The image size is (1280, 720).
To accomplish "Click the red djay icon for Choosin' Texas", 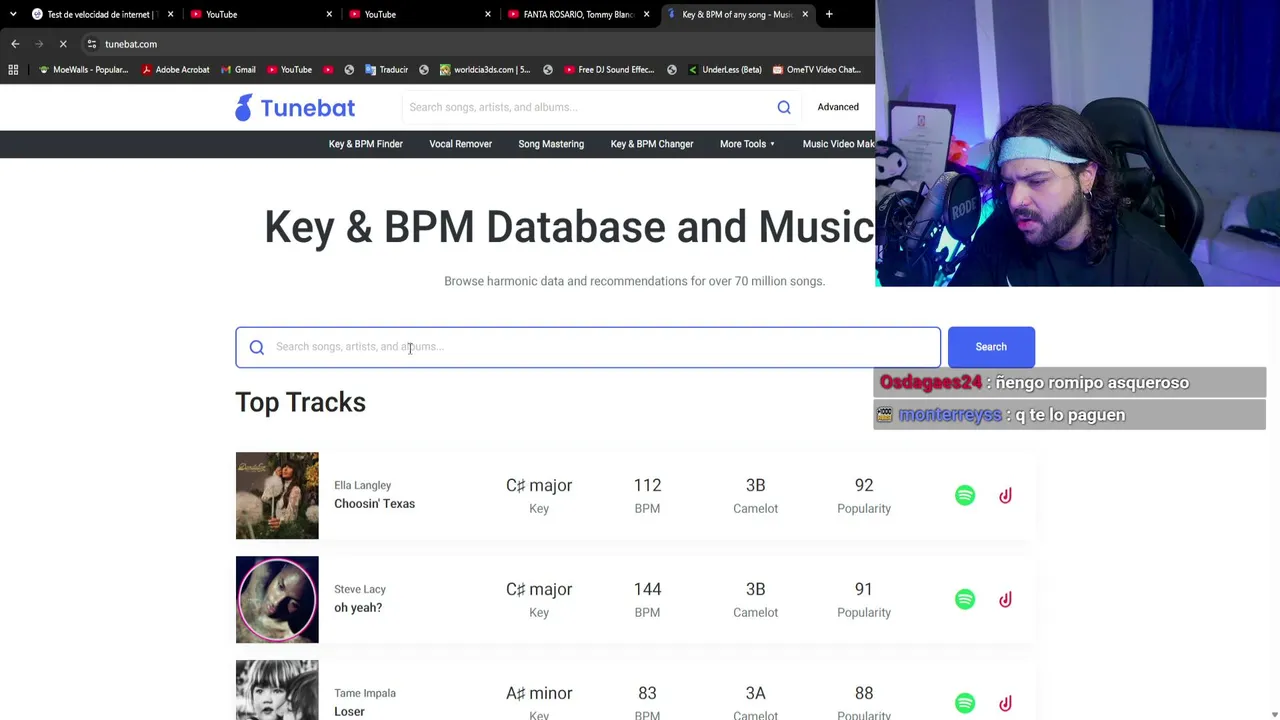I will click(1005, 496).
